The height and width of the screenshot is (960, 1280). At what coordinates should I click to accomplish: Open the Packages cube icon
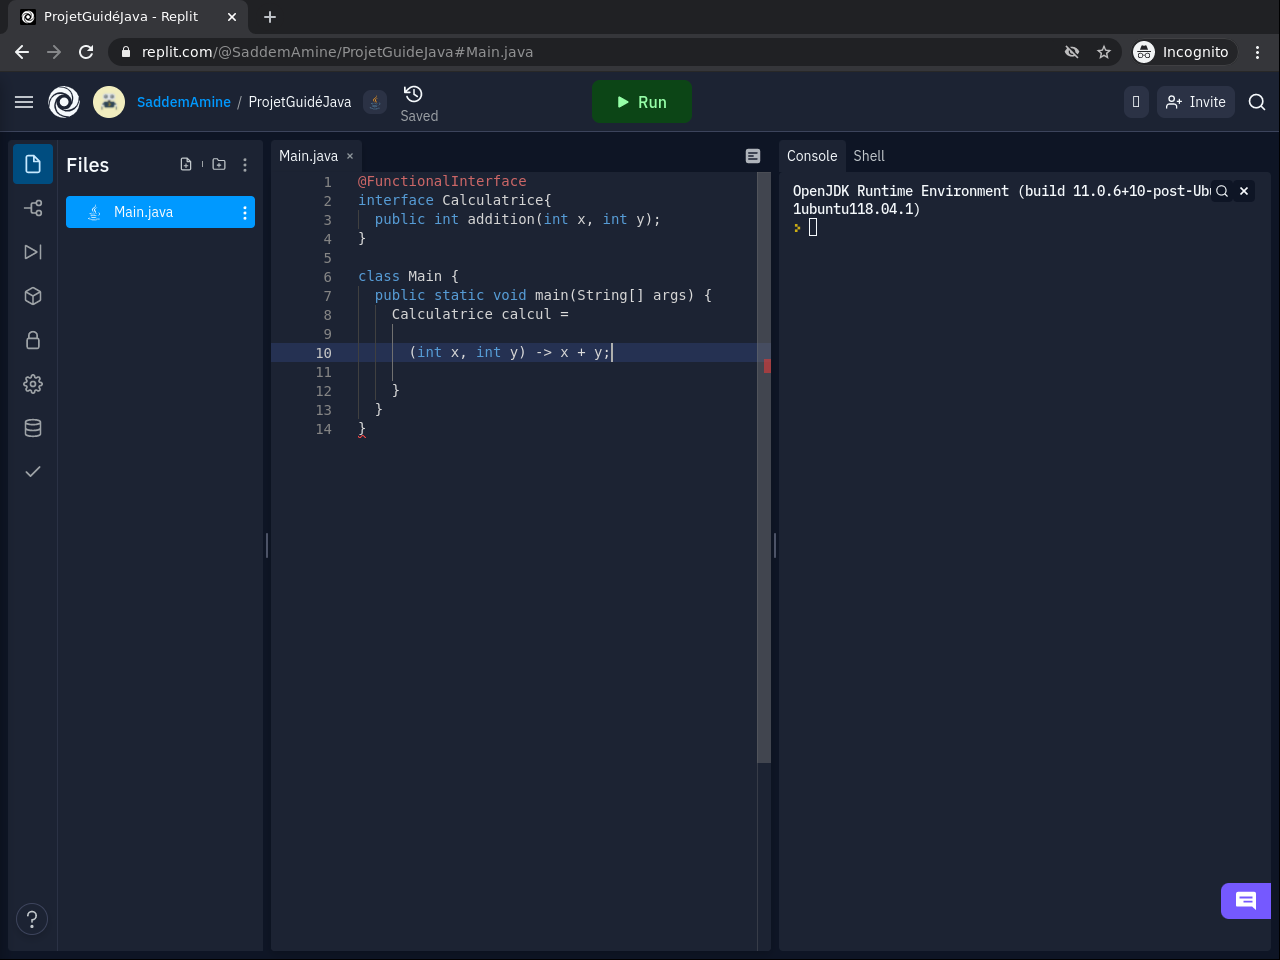click(33, 296)
